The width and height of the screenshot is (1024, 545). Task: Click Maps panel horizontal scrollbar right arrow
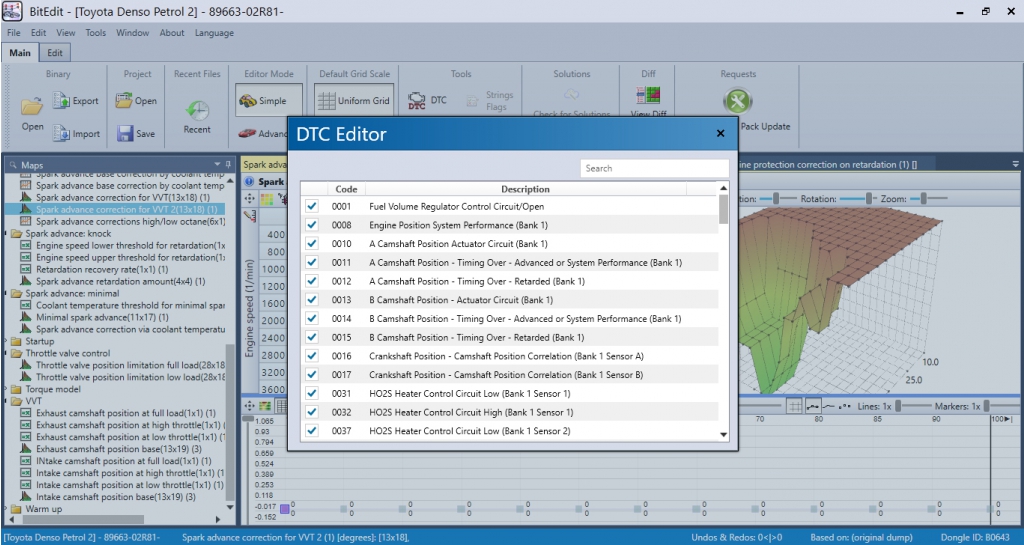tap(217, 520)
